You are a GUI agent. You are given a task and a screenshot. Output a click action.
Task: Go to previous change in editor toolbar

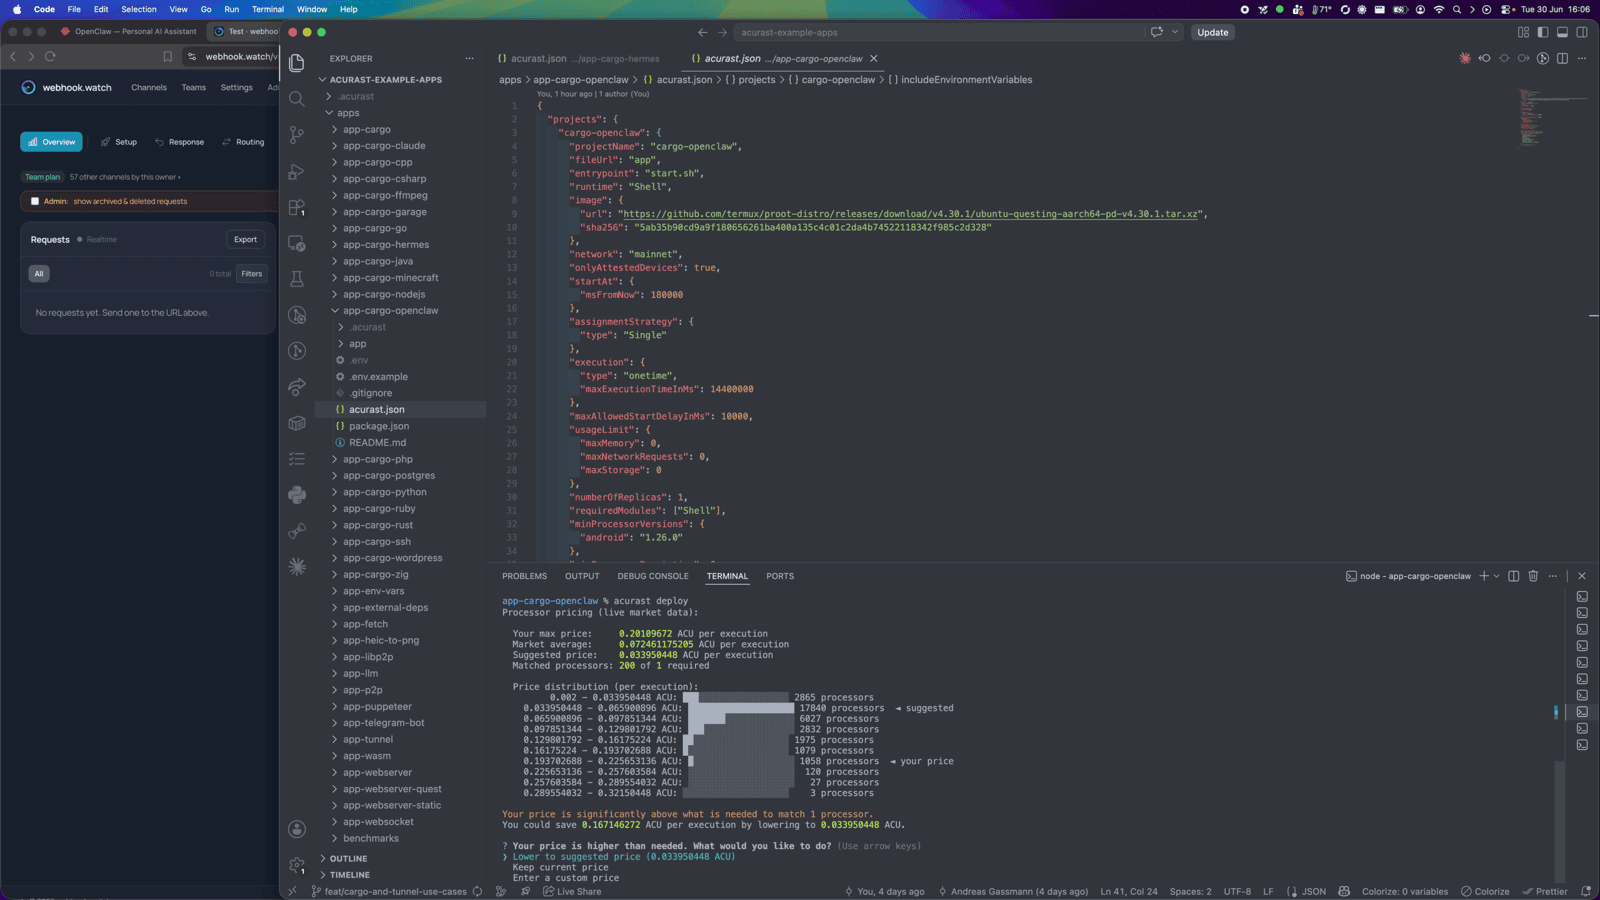click(x=1485, y=58)
